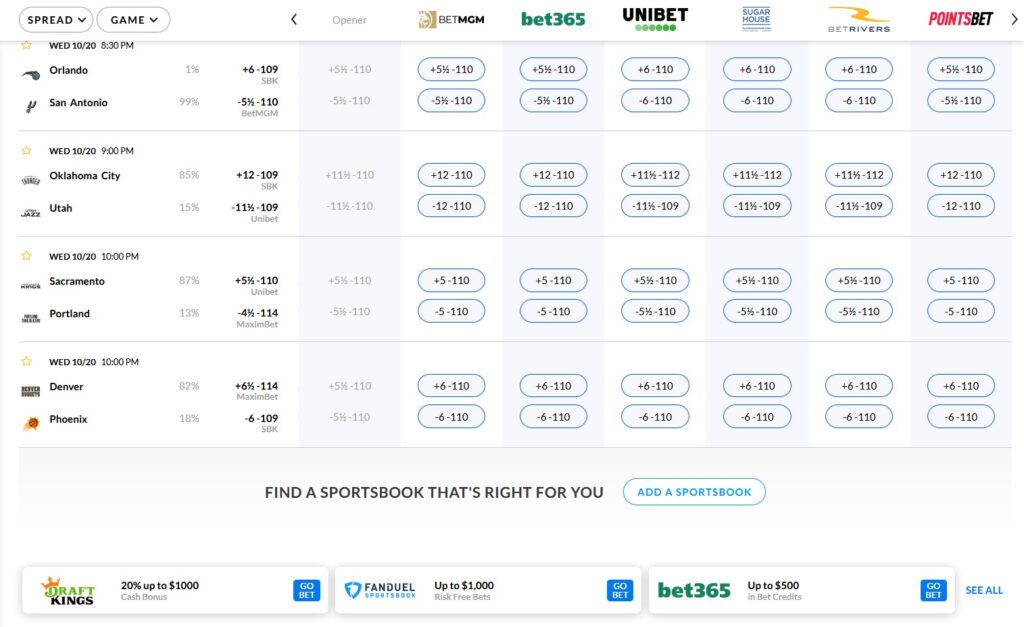This screenshot has height=627, width=1024.
Task: Click the BetMGM logo column header
Action: point(452,20)
